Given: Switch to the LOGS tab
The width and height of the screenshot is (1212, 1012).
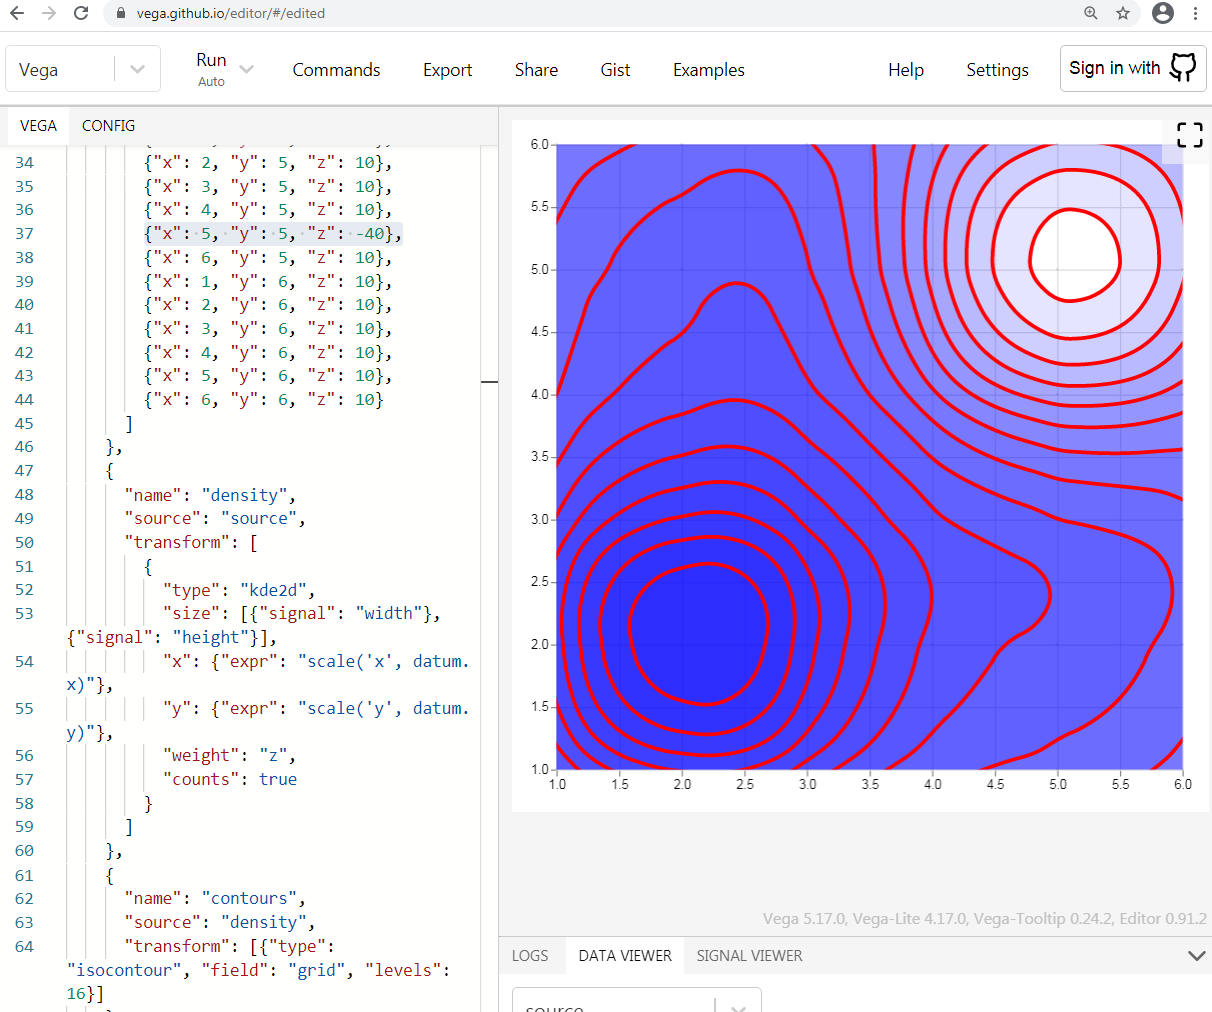Looking at the screenshot, I should tap(530, 956).
